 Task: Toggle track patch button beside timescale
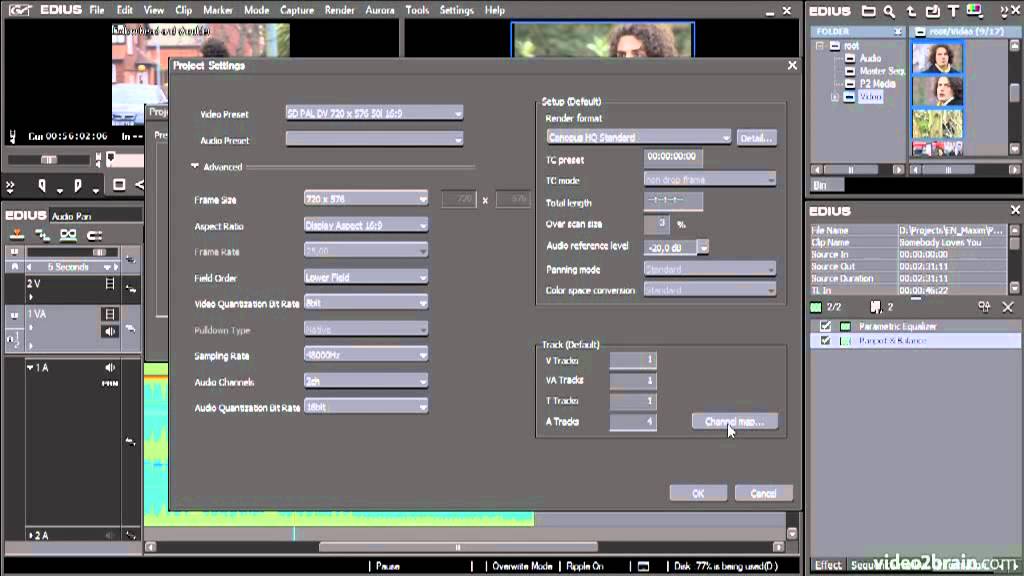tap(131, 260)
